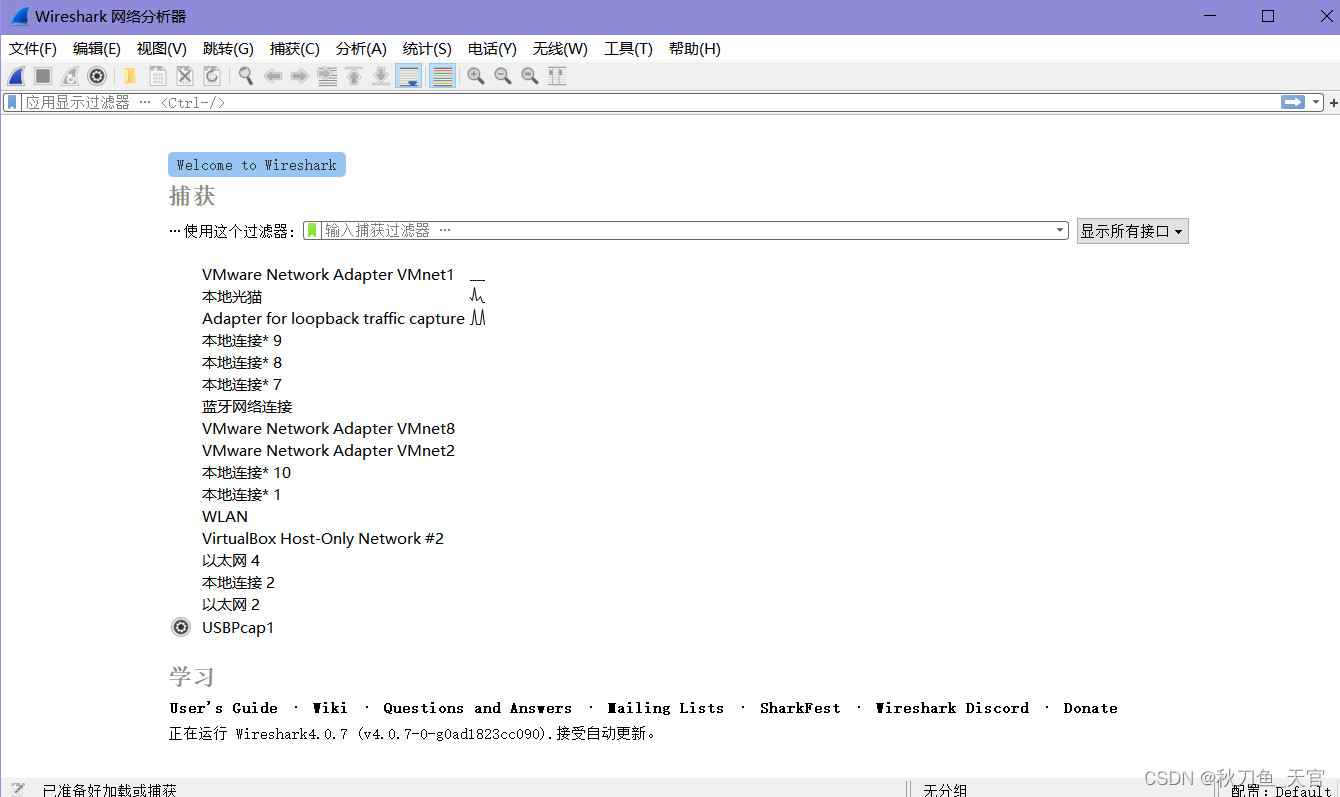Zoom out on the main window text
Image resolution: width=1340 pixels, height=797 pixels.
503,76
